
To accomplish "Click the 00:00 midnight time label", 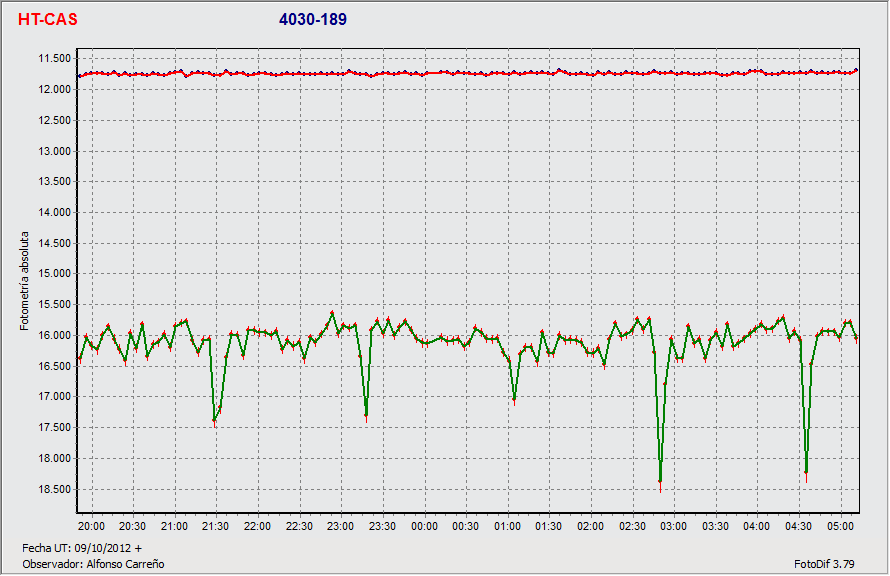I will (x=424, y=526).
